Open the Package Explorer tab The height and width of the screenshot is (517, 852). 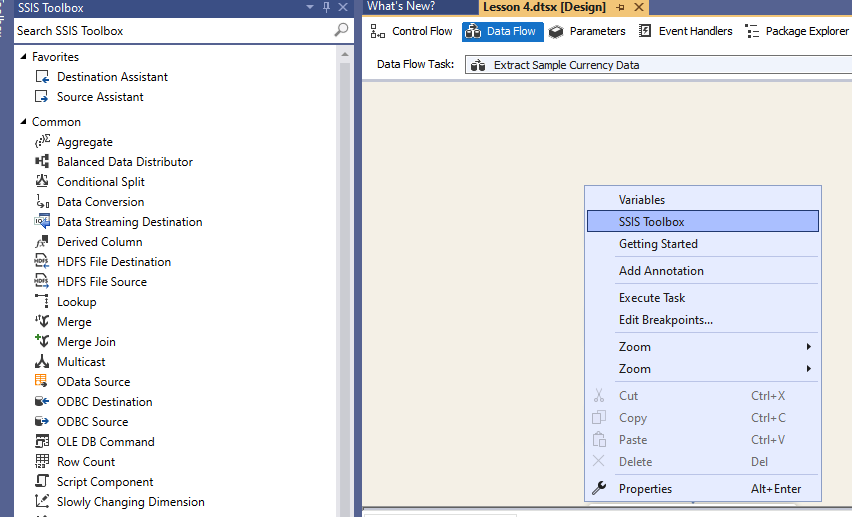coord(796,31)
